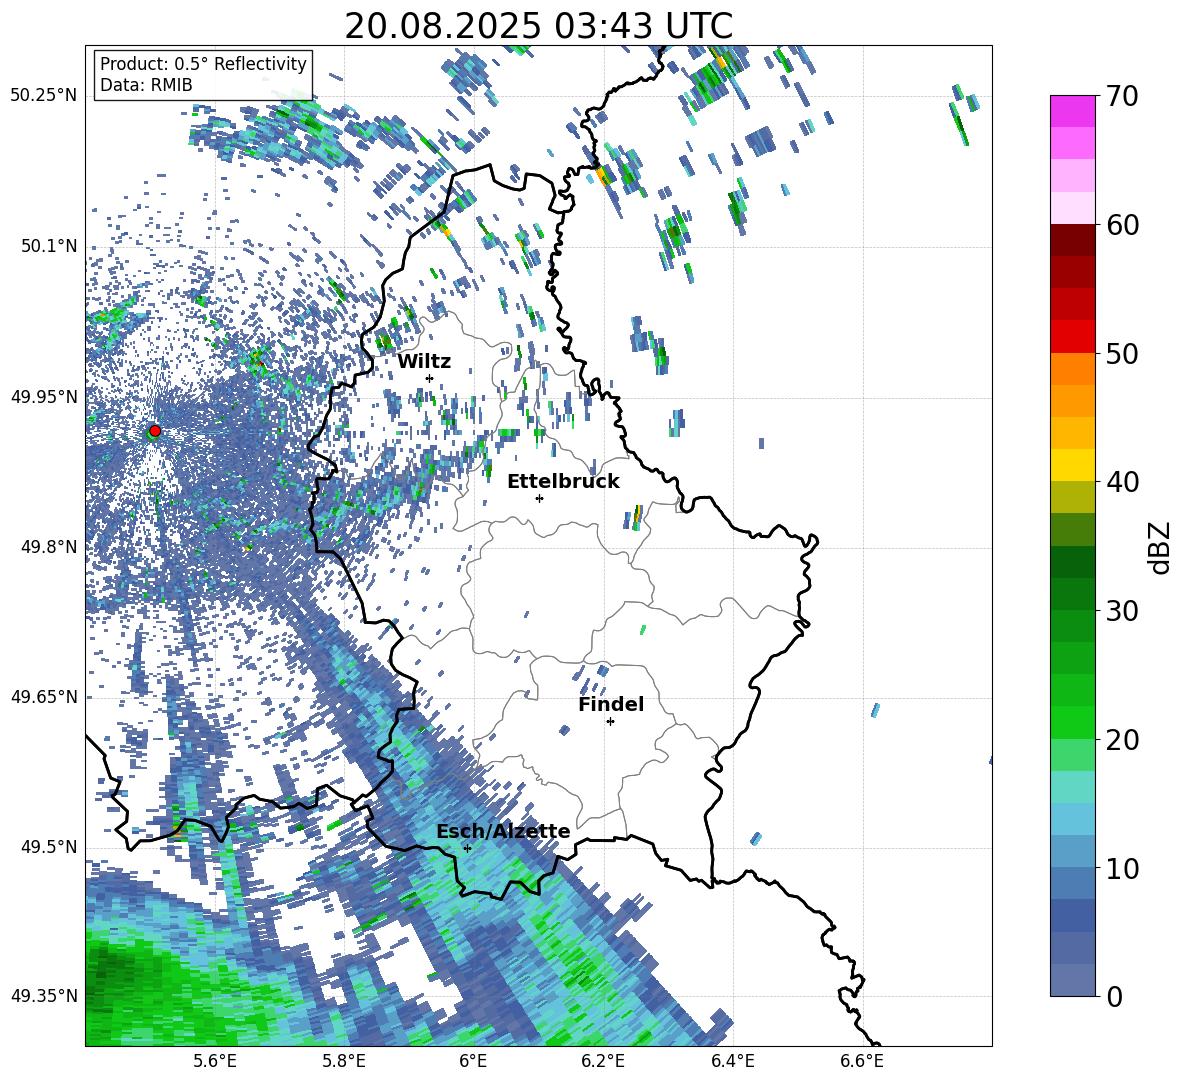Screen dimensions: 1184x1081
Task: Click the colorbar tick label '60'
Action: pos(1122,224)
